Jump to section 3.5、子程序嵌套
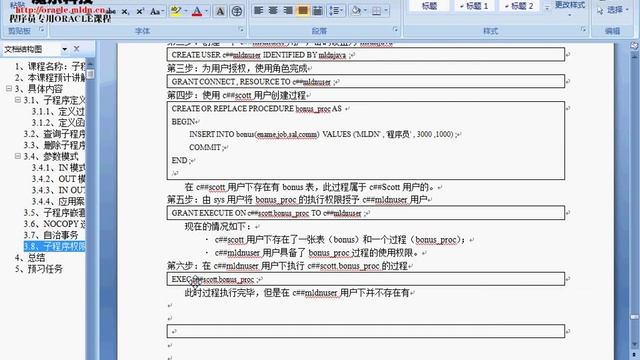 point(54,213)
